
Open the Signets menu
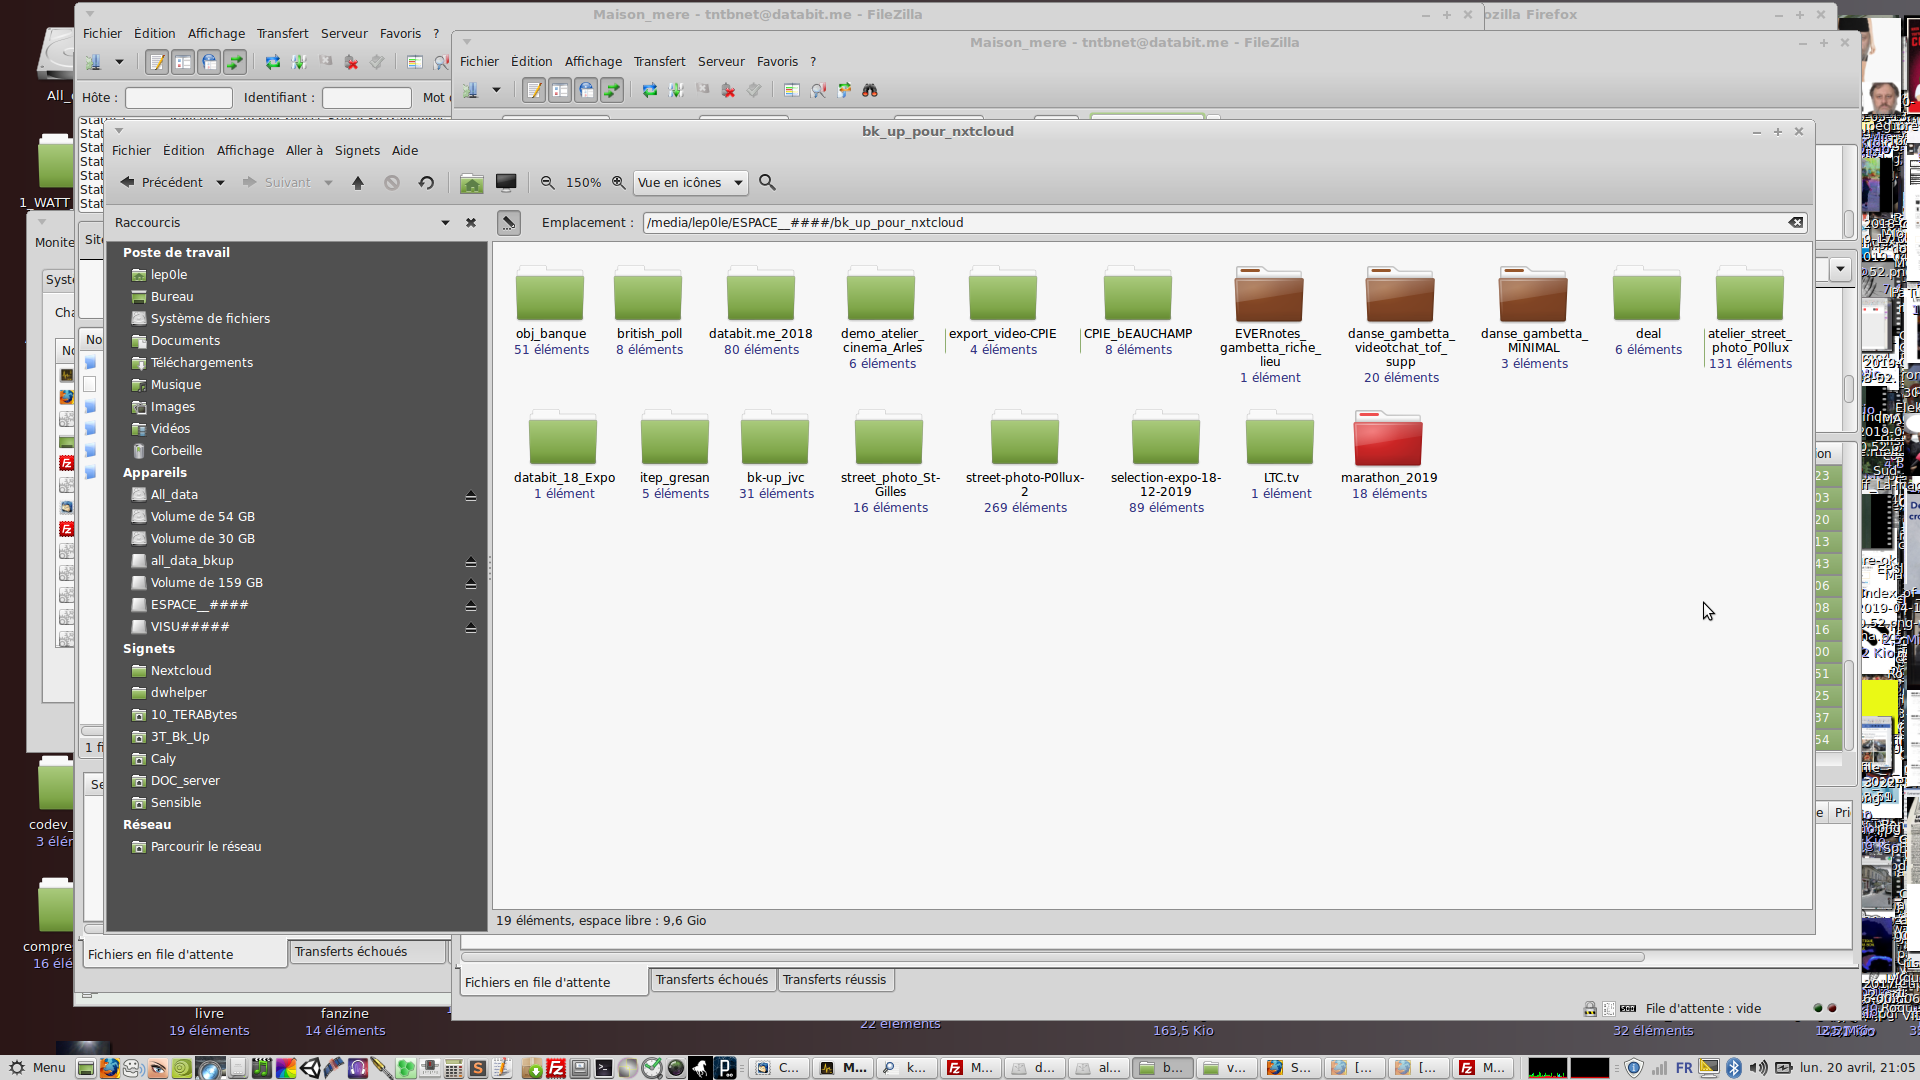coord(357,151)
